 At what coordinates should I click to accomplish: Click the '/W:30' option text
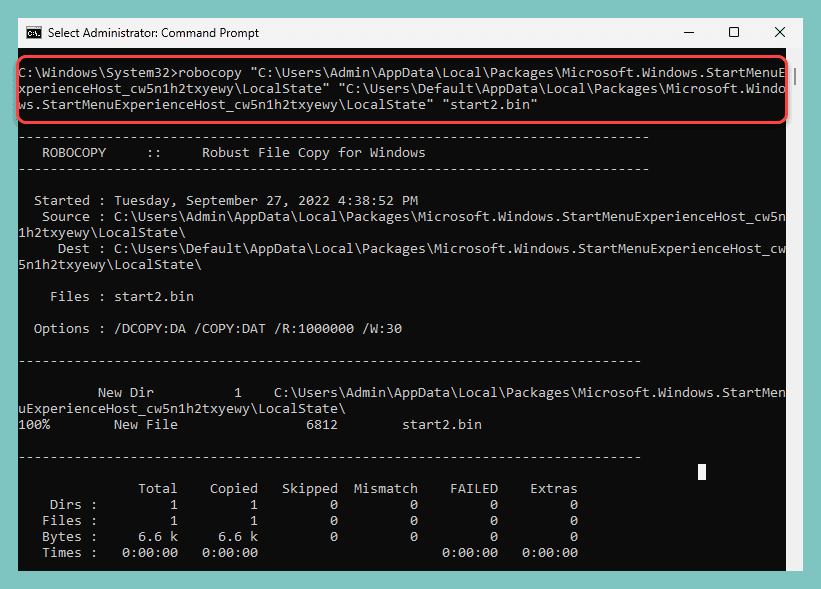tap(382, 329)
